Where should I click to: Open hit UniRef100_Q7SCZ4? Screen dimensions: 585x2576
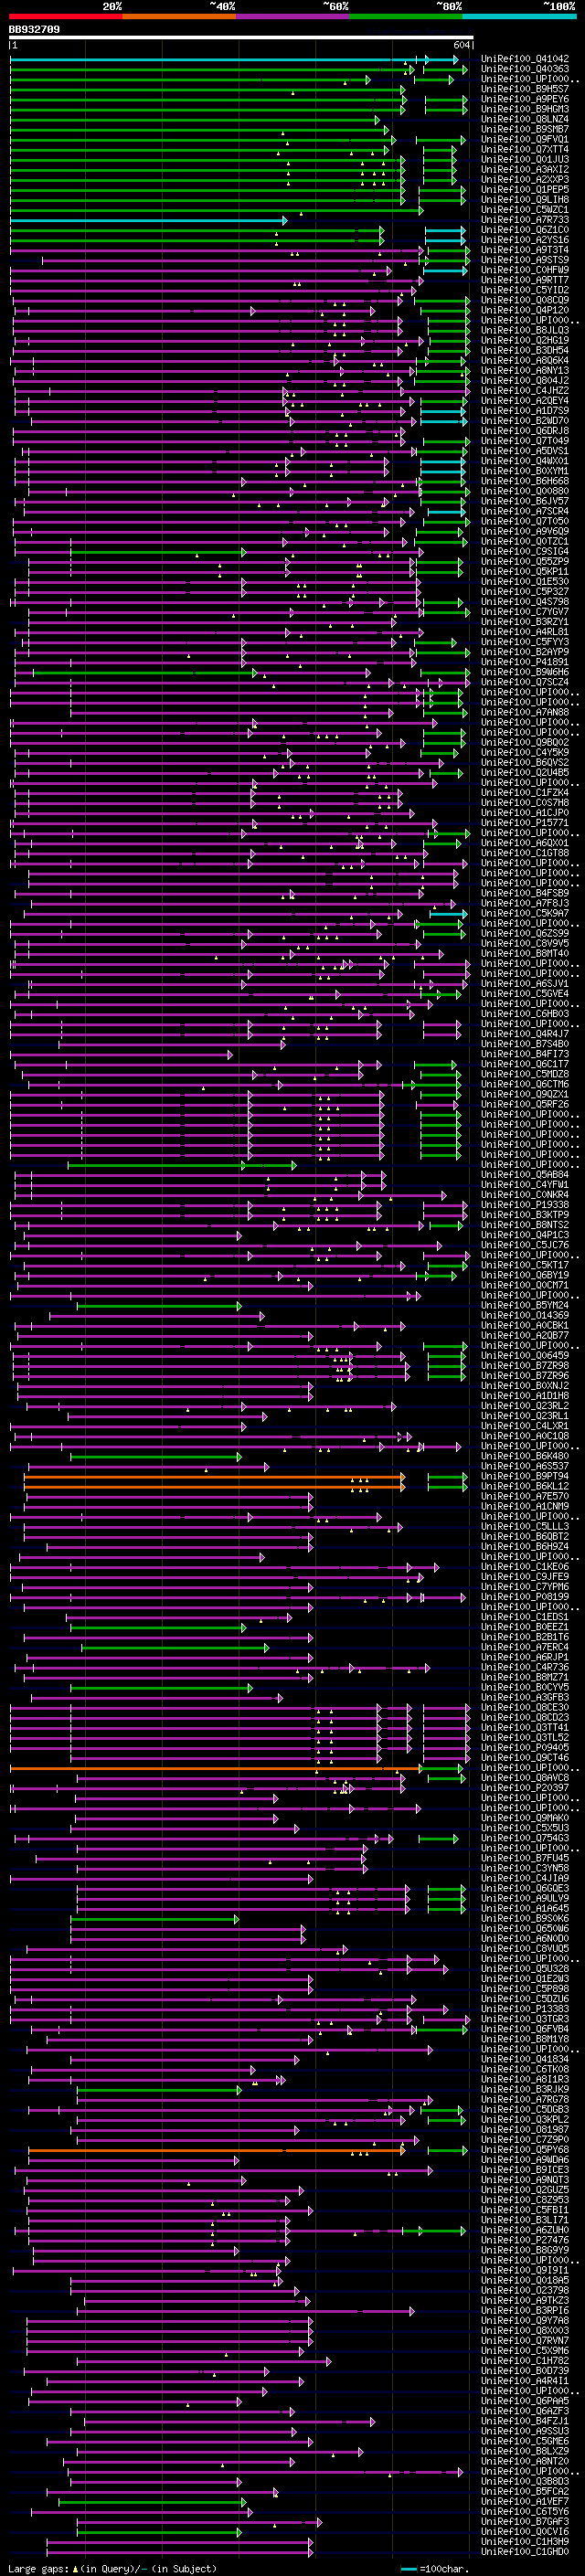[525, 682]
